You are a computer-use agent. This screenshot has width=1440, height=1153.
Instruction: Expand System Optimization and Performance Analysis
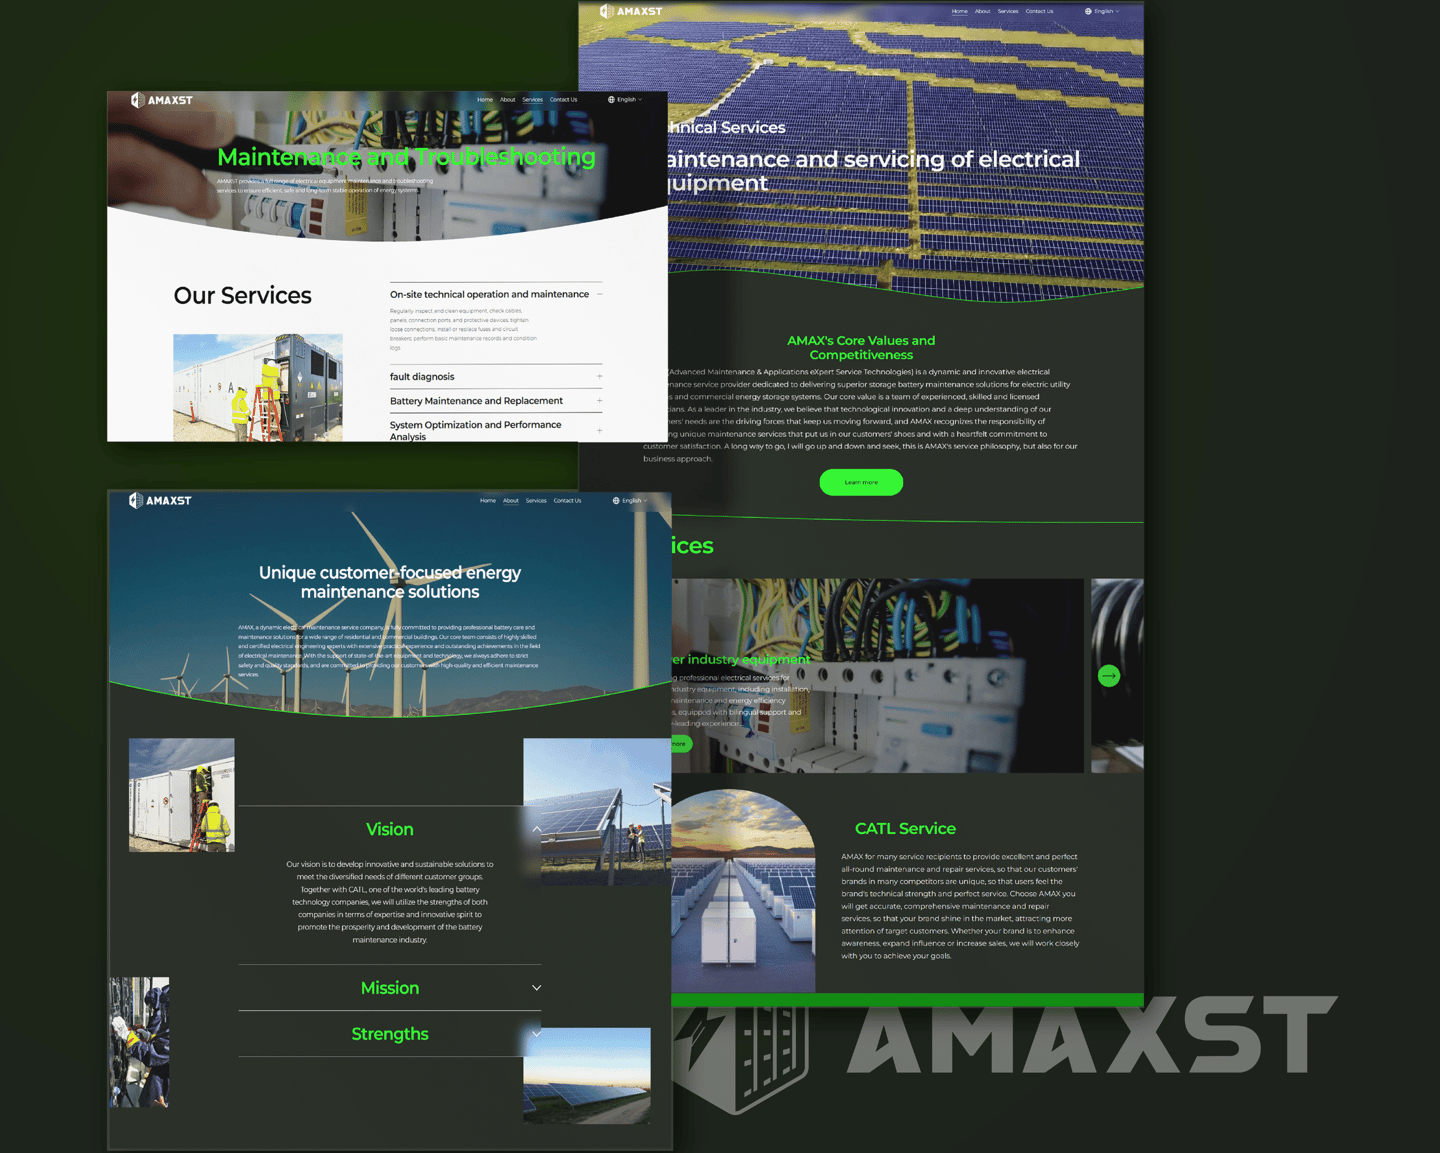(x=599, y=430)
